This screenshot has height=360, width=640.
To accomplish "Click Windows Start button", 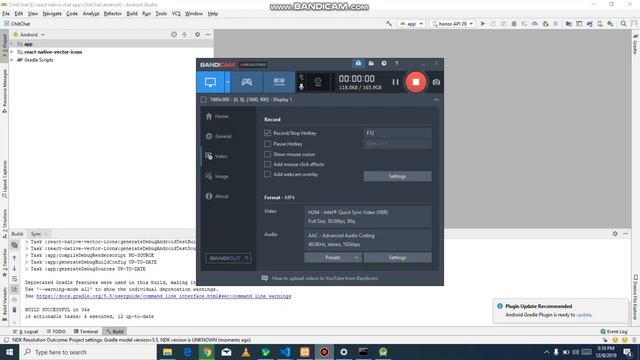I will click(9, 352).
